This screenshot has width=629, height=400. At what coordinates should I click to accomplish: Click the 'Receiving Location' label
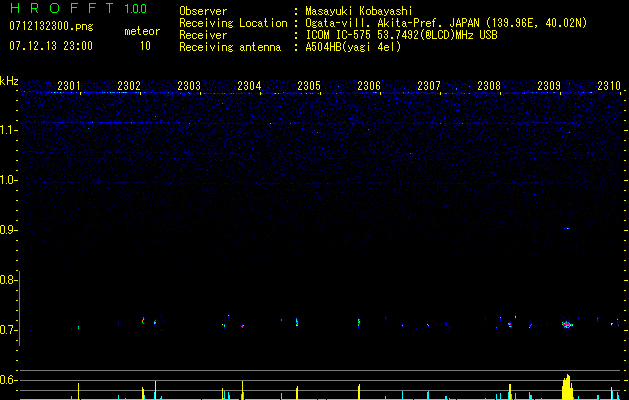[x=233, y=23]
